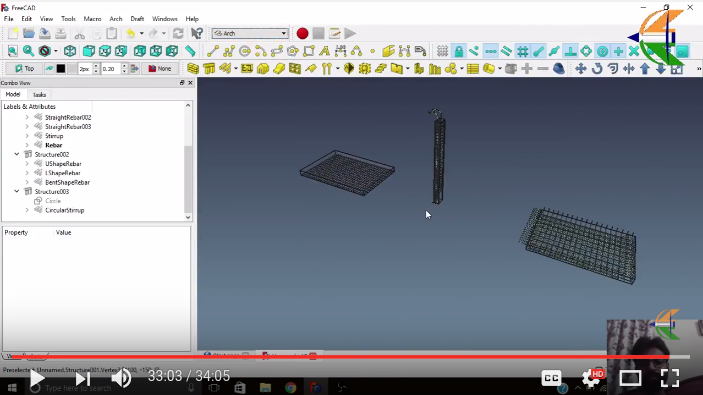Expand the CircularStirrup tree item
This screenshot has width=703, height=395.
pos(27,210)
